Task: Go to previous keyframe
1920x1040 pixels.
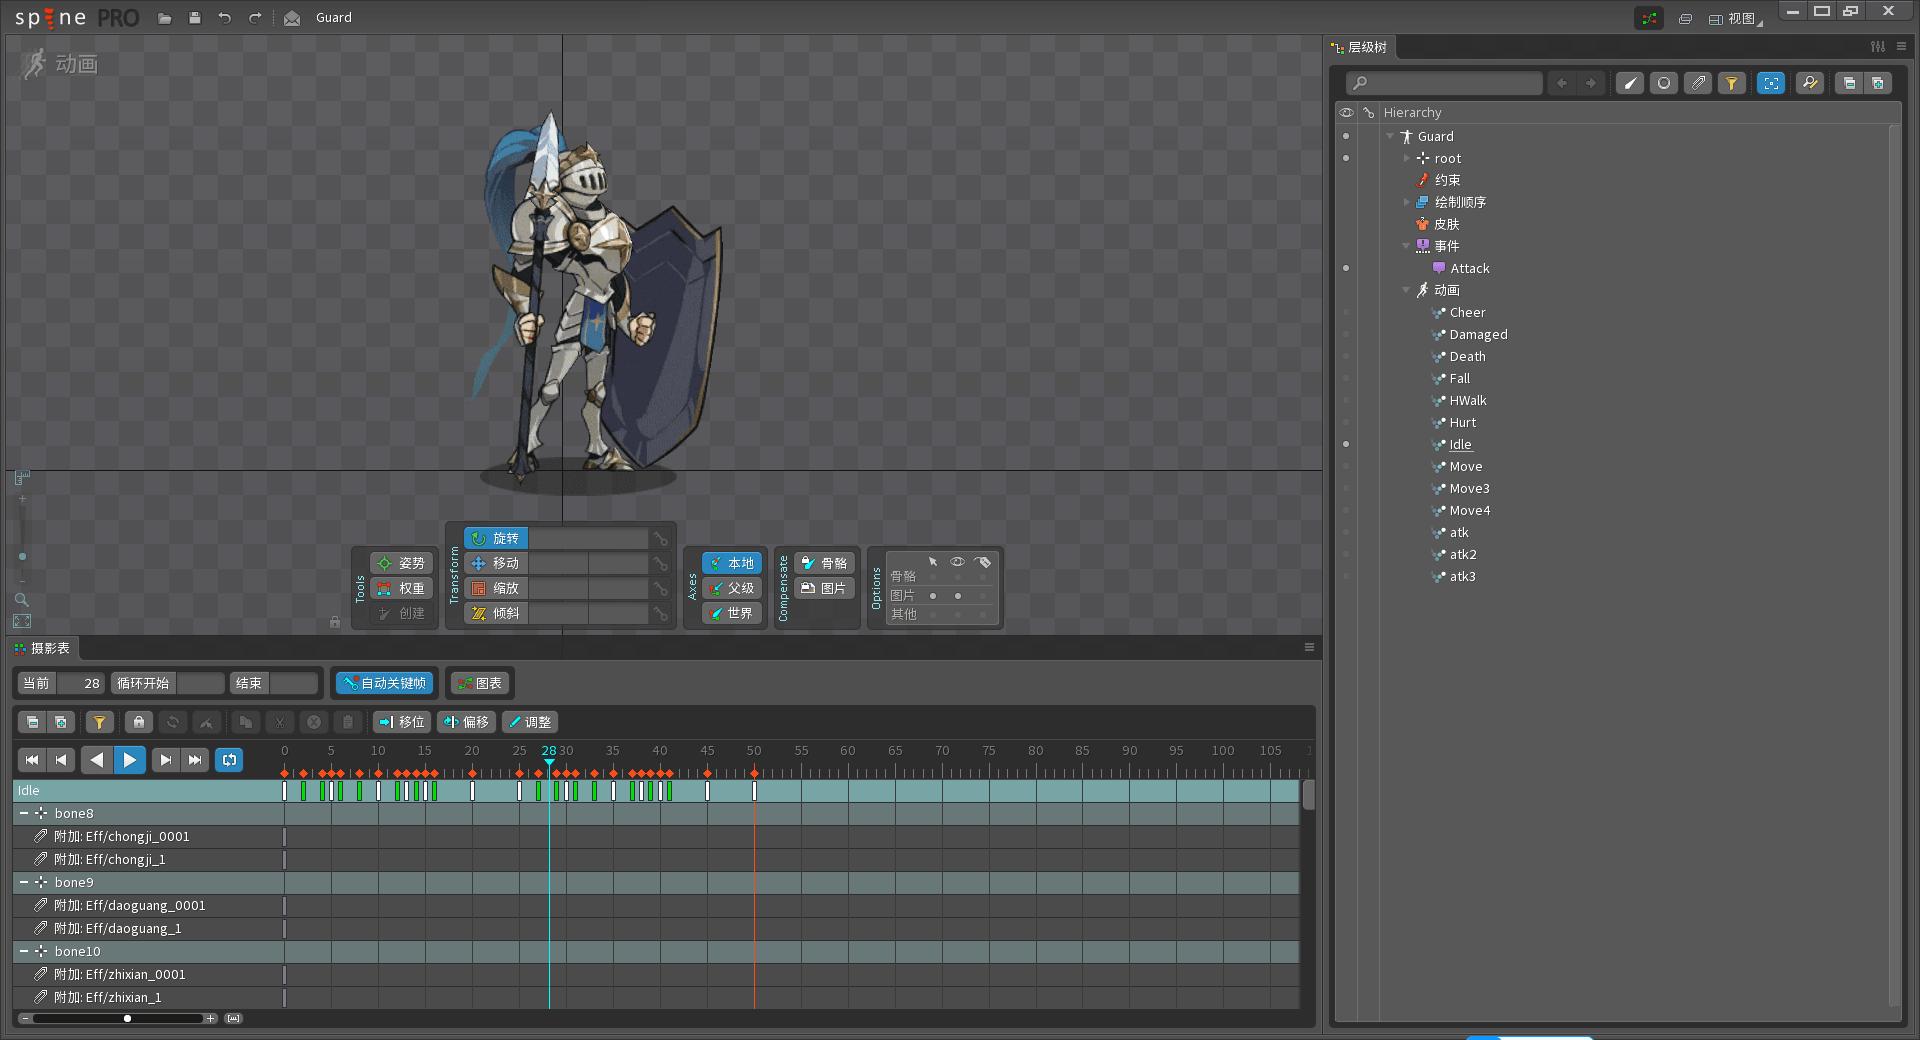Action: [x=61, y=760]
